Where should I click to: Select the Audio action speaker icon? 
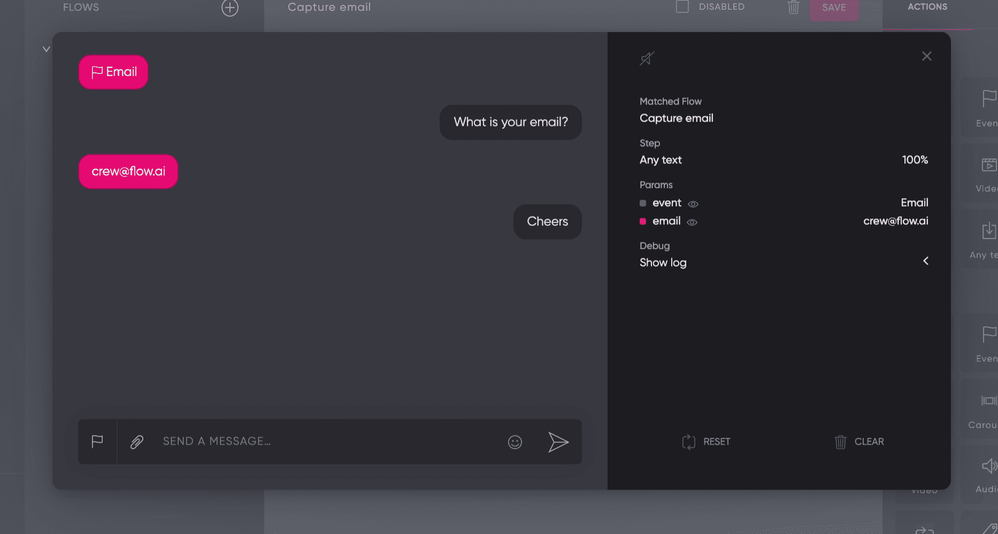[x=989, y=466]
